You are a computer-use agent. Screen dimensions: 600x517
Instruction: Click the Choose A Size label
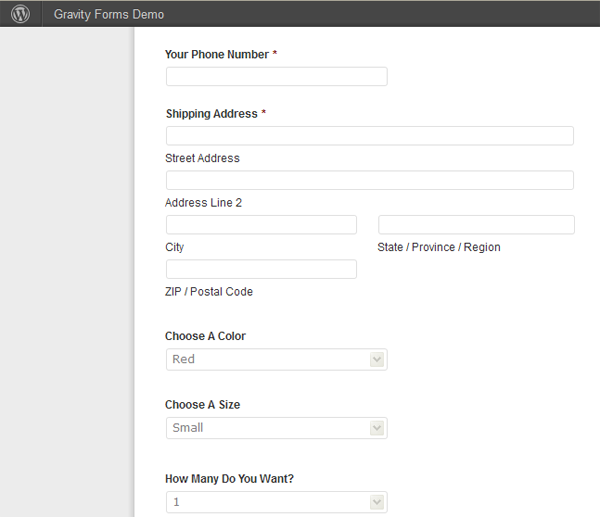[202, 405]
